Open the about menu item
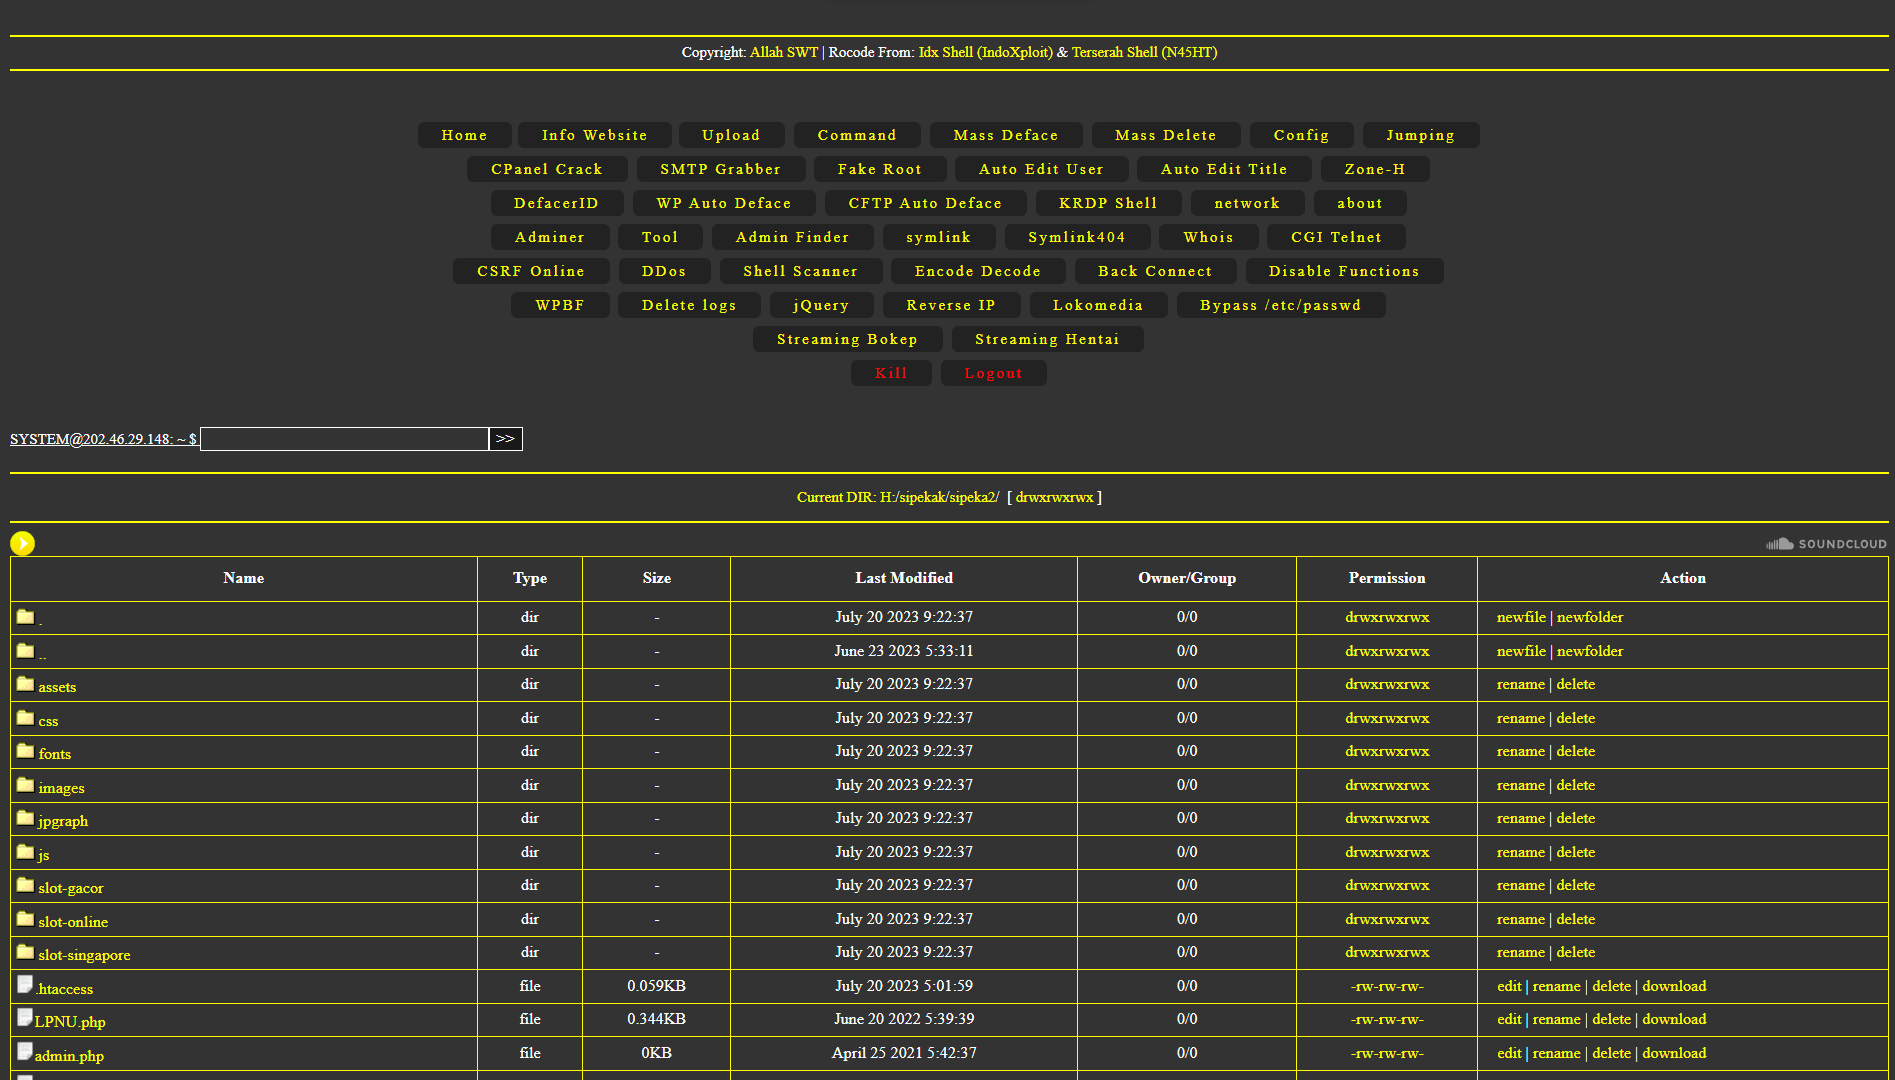The image size is (1895, 1080). (1360, 203)
